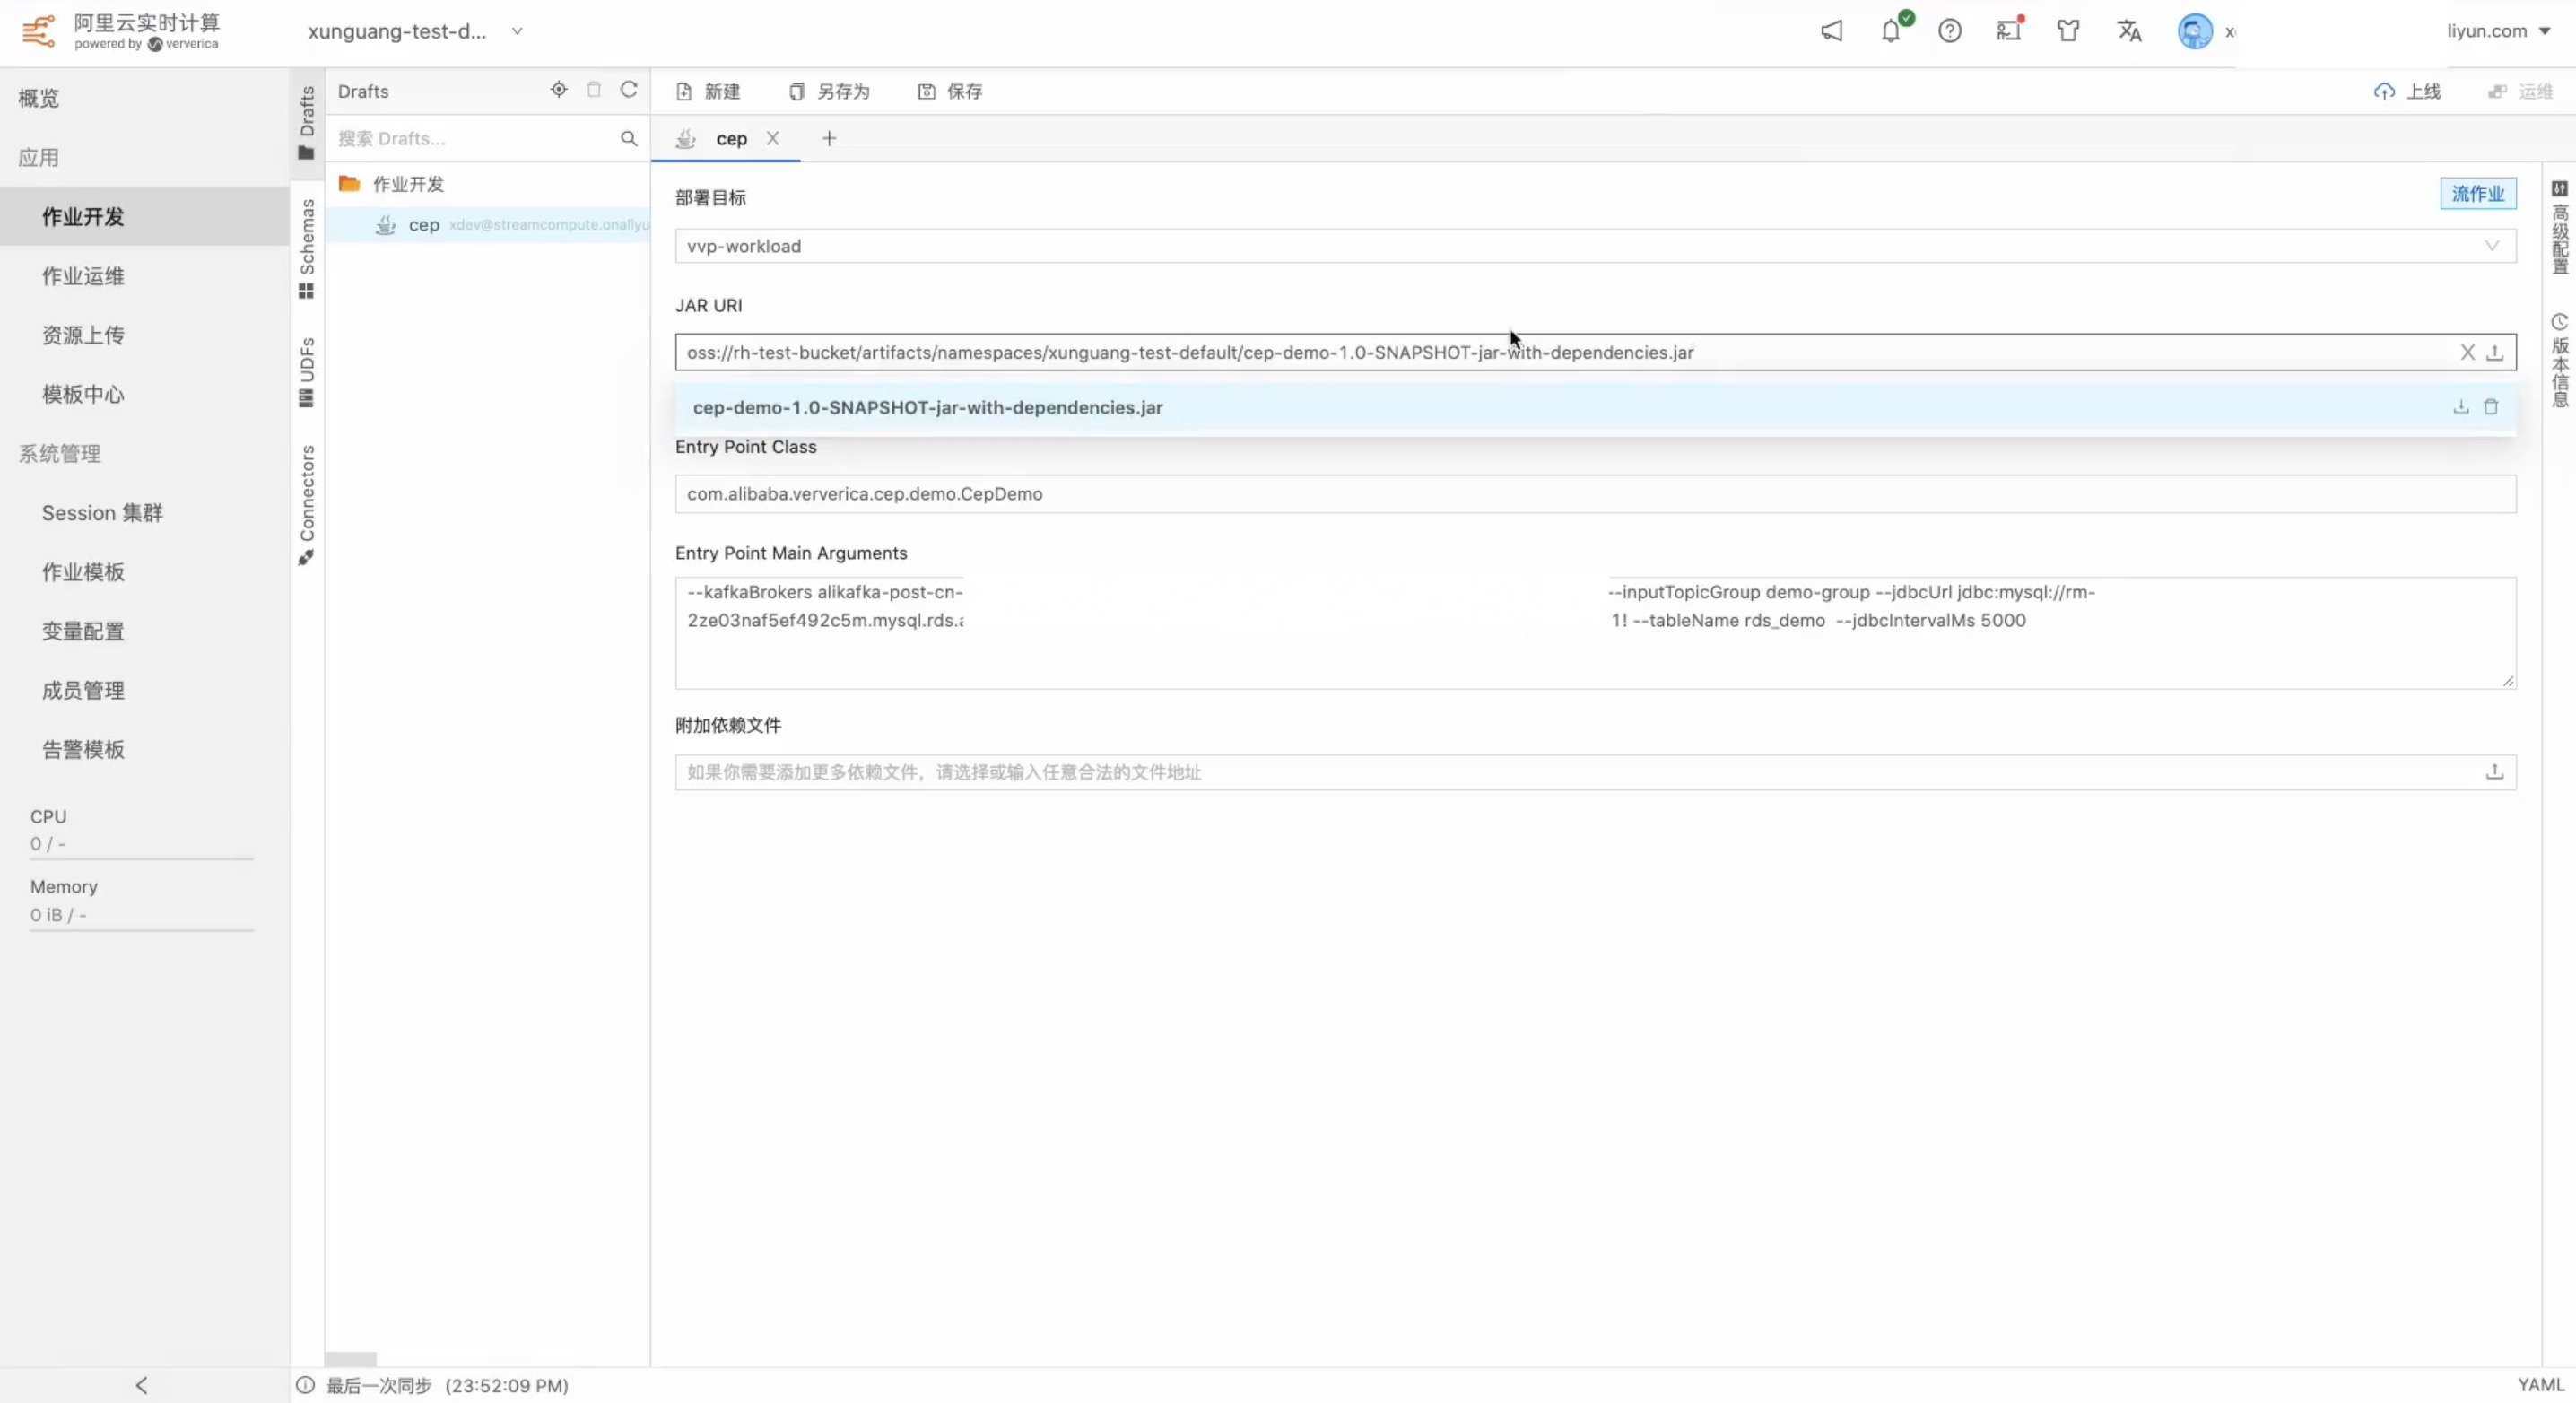Click upload icon in JAR URI field
Screen dimensions: 2576x1403
pyautogui.click(x=2495, y=352)
